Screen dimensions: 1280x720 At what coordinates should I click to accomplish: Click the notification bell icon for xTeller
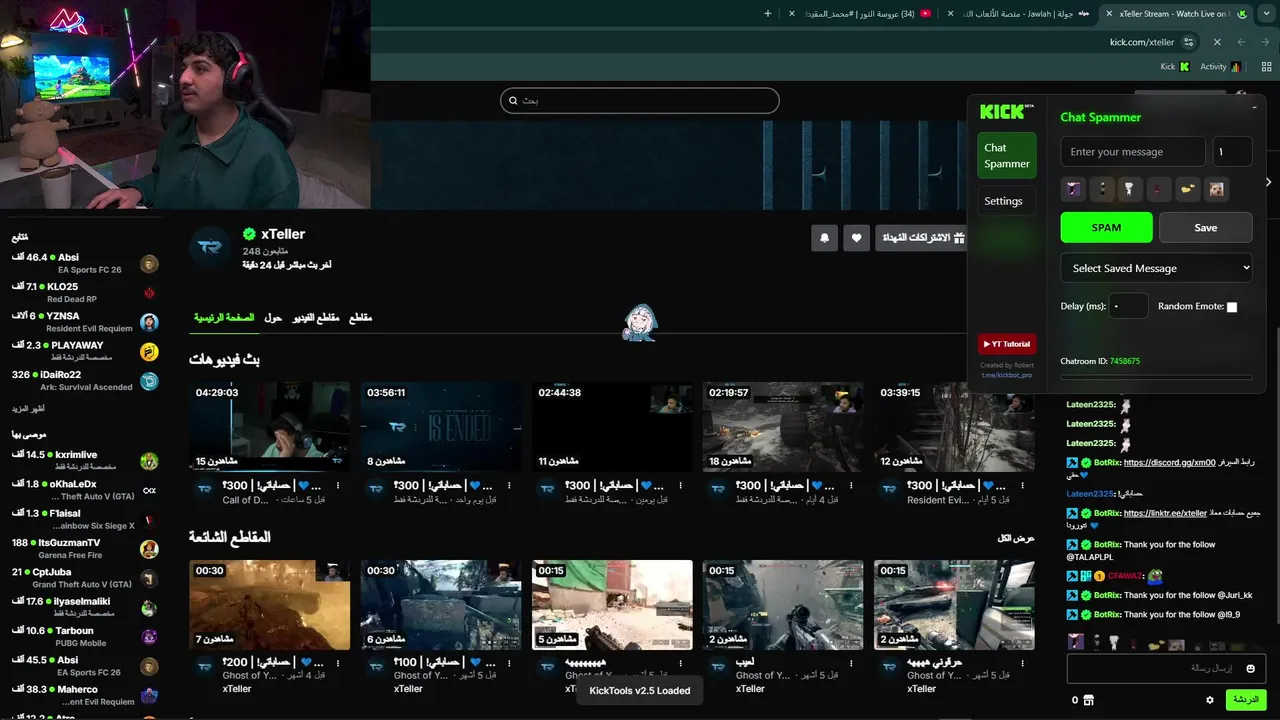pyautogui.click(x=825, y=238)
